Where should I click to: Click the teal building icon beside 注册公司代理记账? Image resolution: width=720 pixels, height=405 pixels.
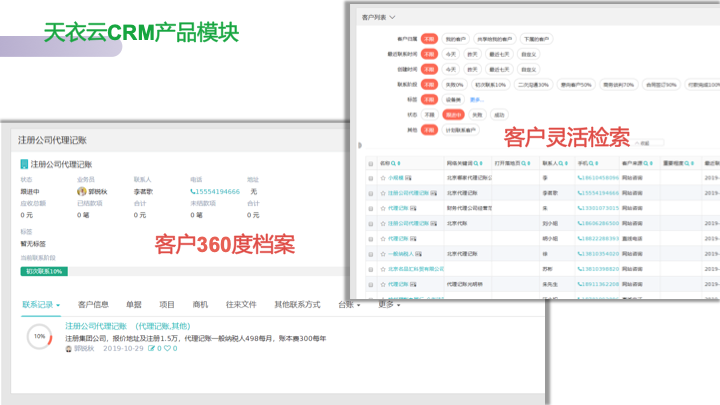point(24,164)
